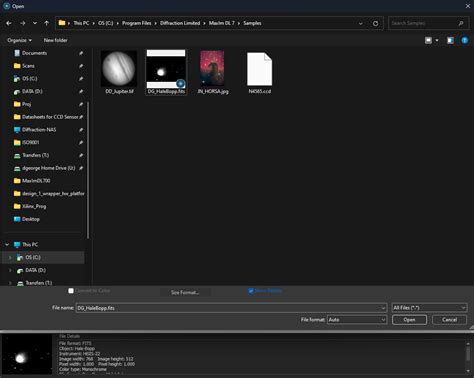Image resolution: width=474 pixels, height=378 pixels.
Task: Expand DATA (D:) tree node arrow
Action: pos(10,270)
